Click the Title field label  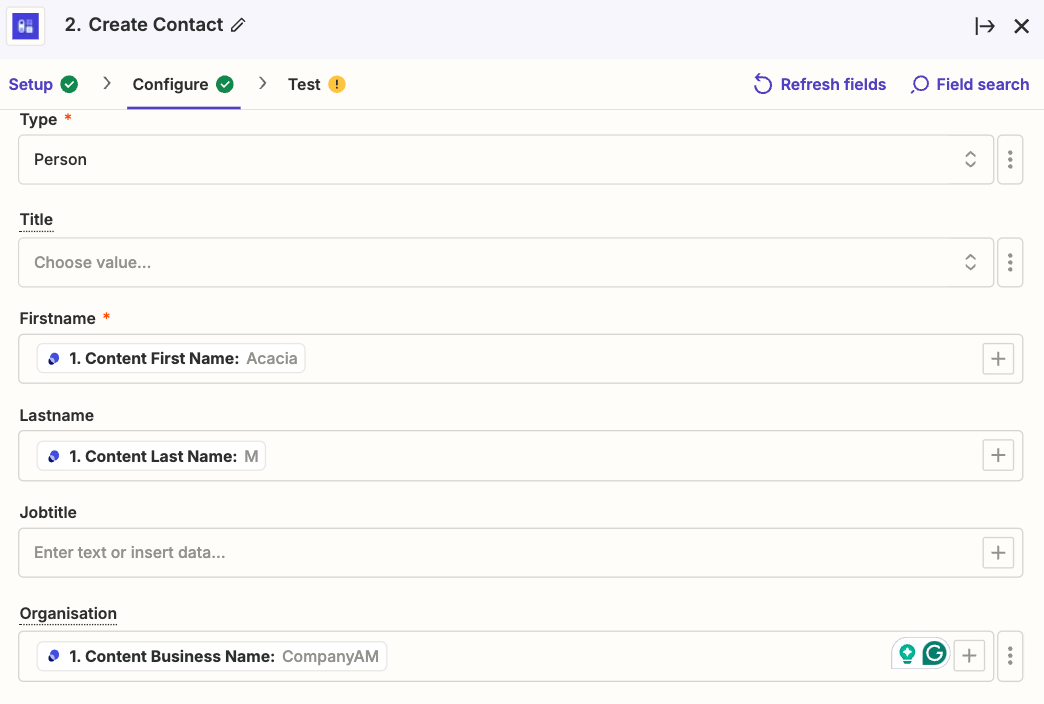click(36, 220)
